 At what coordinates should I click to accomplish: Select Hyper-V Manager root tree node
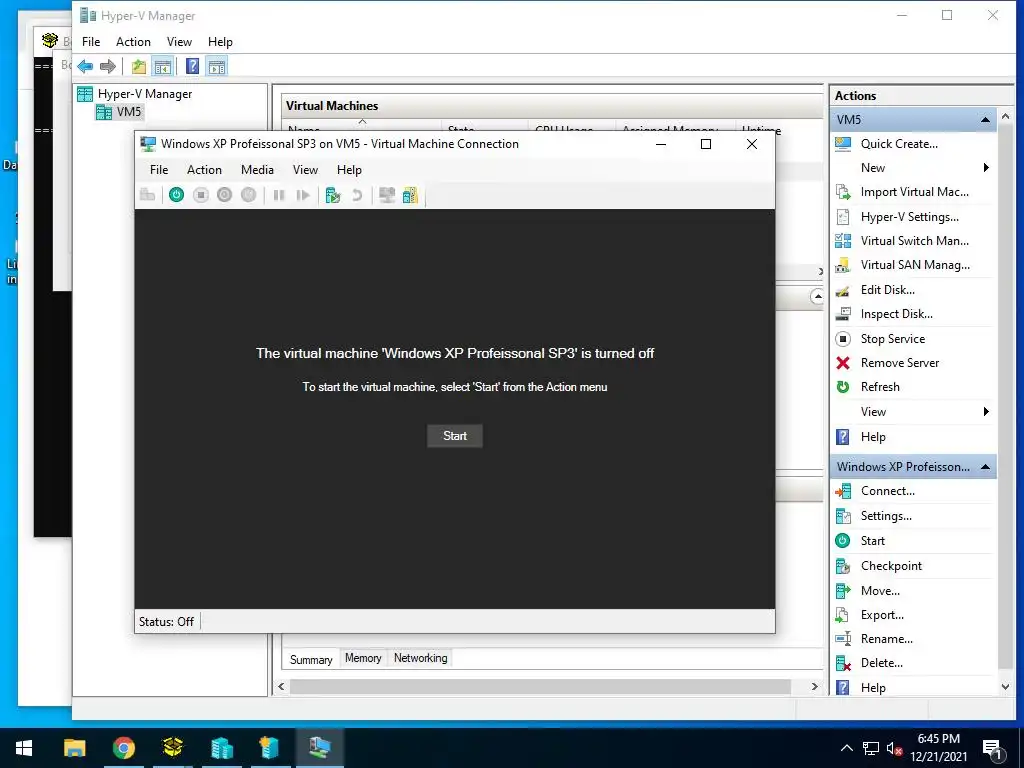point(145,94)
